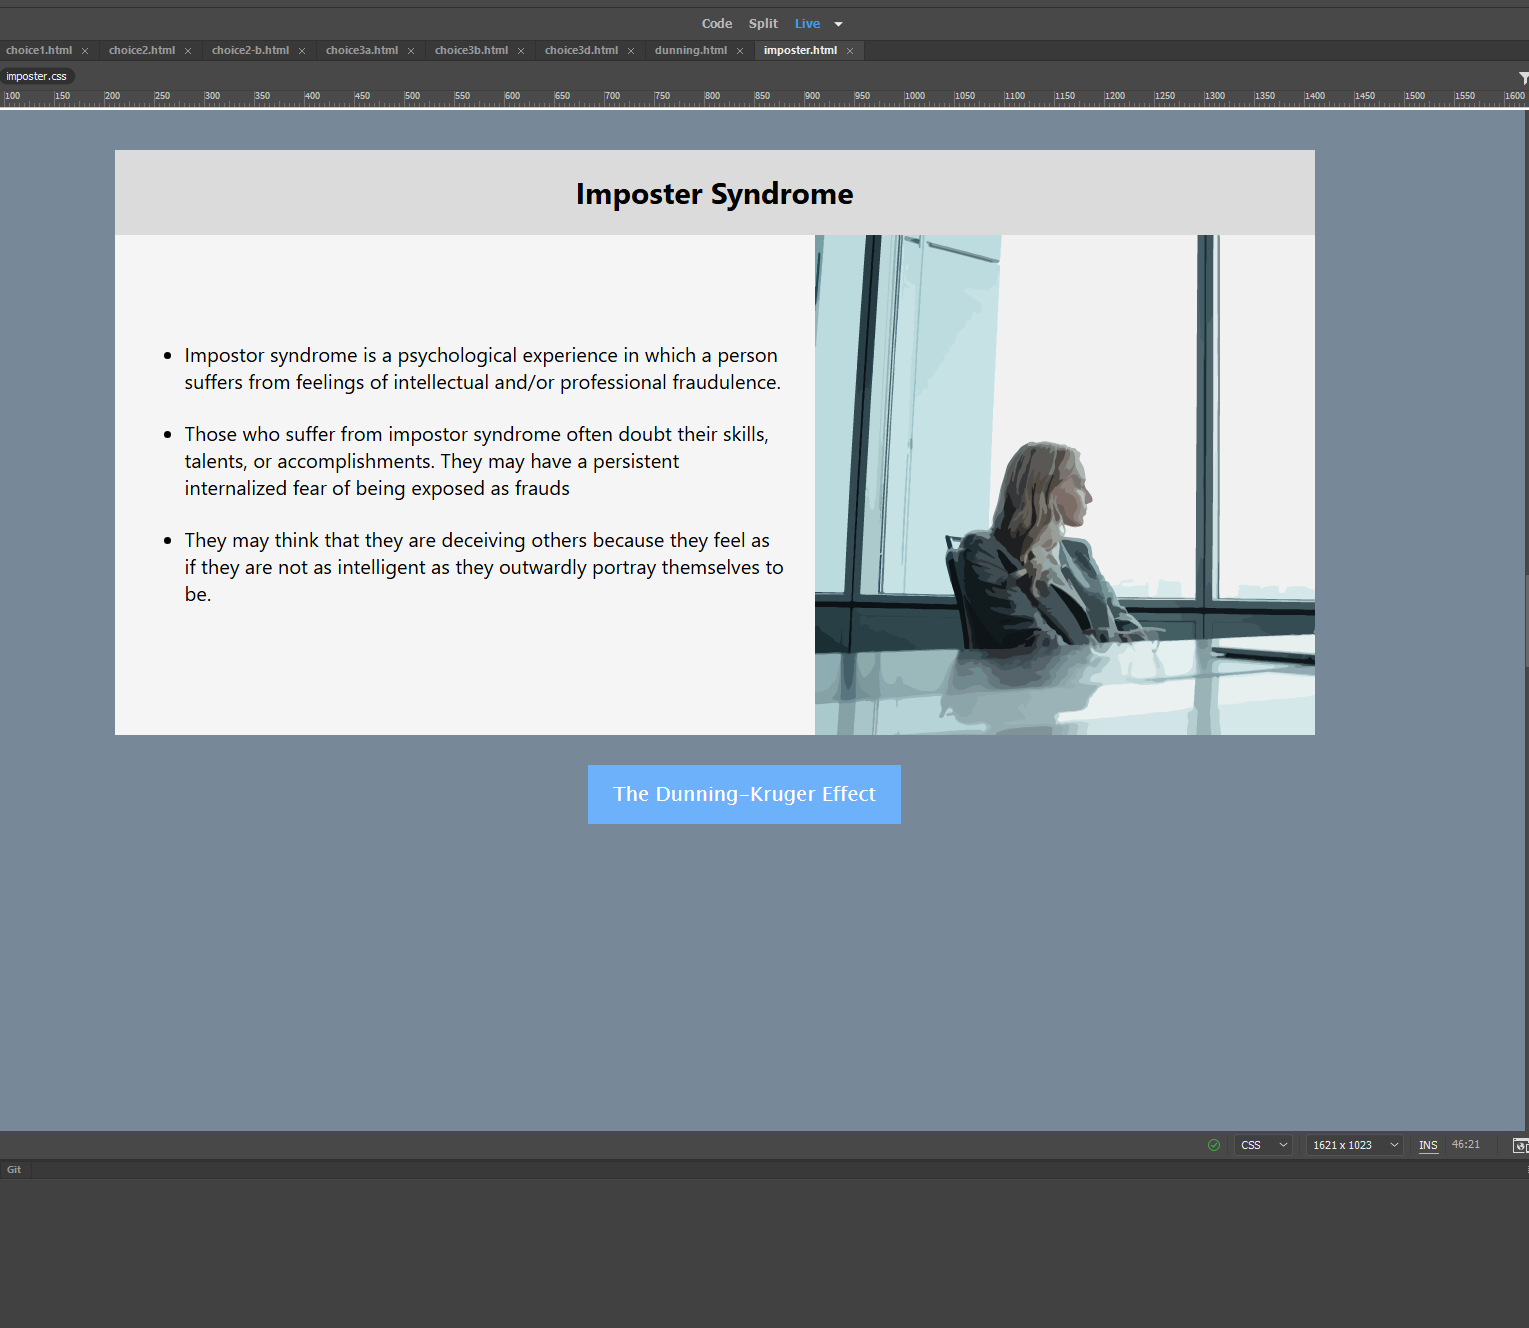Close the choice2-b.html tab
The width and height of the screenshot is (1529, 1328).
coord(302,51)
